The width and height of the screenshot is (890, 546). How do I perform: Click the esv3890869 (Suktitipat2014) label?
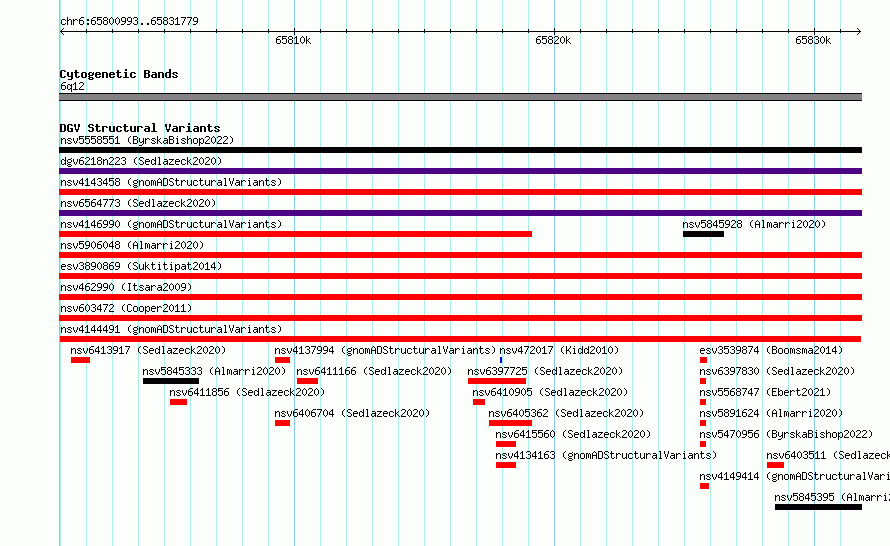coord(141,266)
